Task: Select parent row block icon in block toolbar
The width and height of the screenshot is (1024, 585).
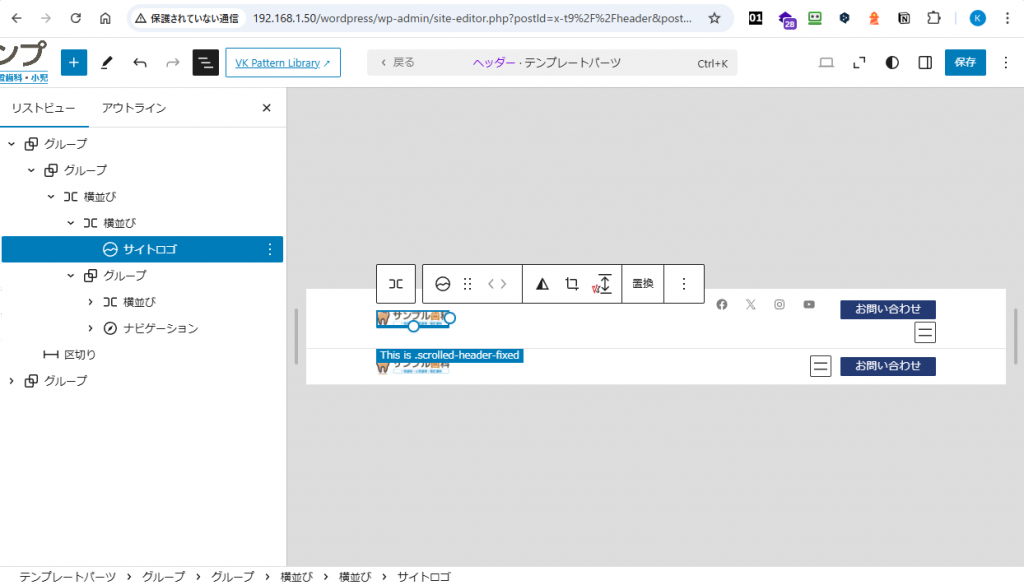Action: pos(396,284)
